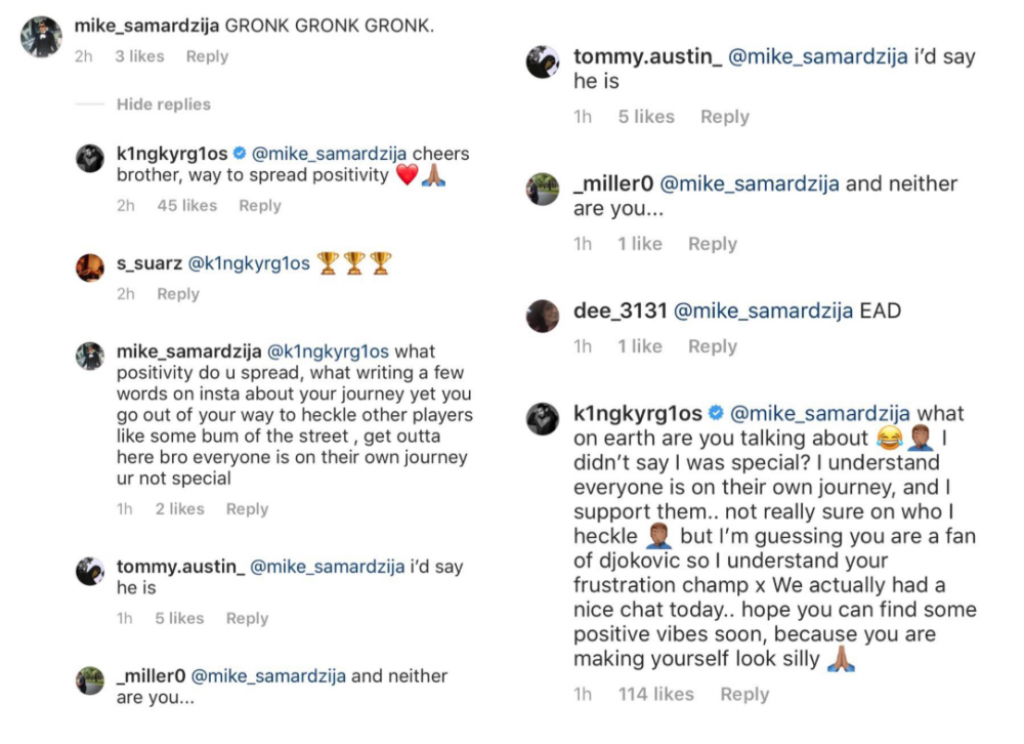The height and width of the screenshot is (744, 1024).
Task: Click k1ngkyrg1os avatar beside "cheers brother" comment
Action: point(90,157)
